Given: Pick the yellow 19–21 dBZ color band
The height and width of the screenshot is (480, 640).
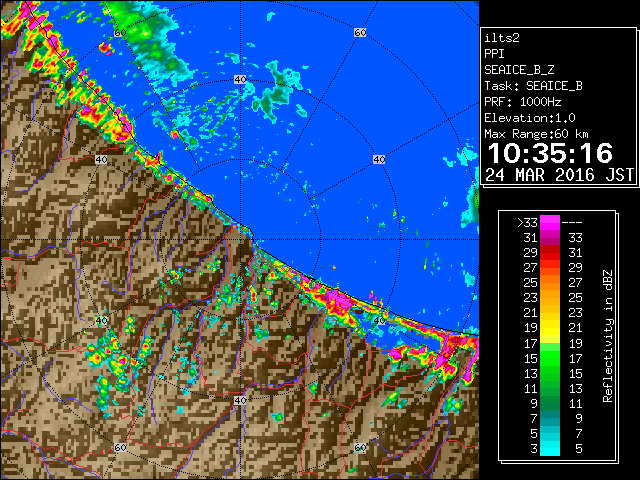Looking at the screenshot, I should (x=549, y=328).
